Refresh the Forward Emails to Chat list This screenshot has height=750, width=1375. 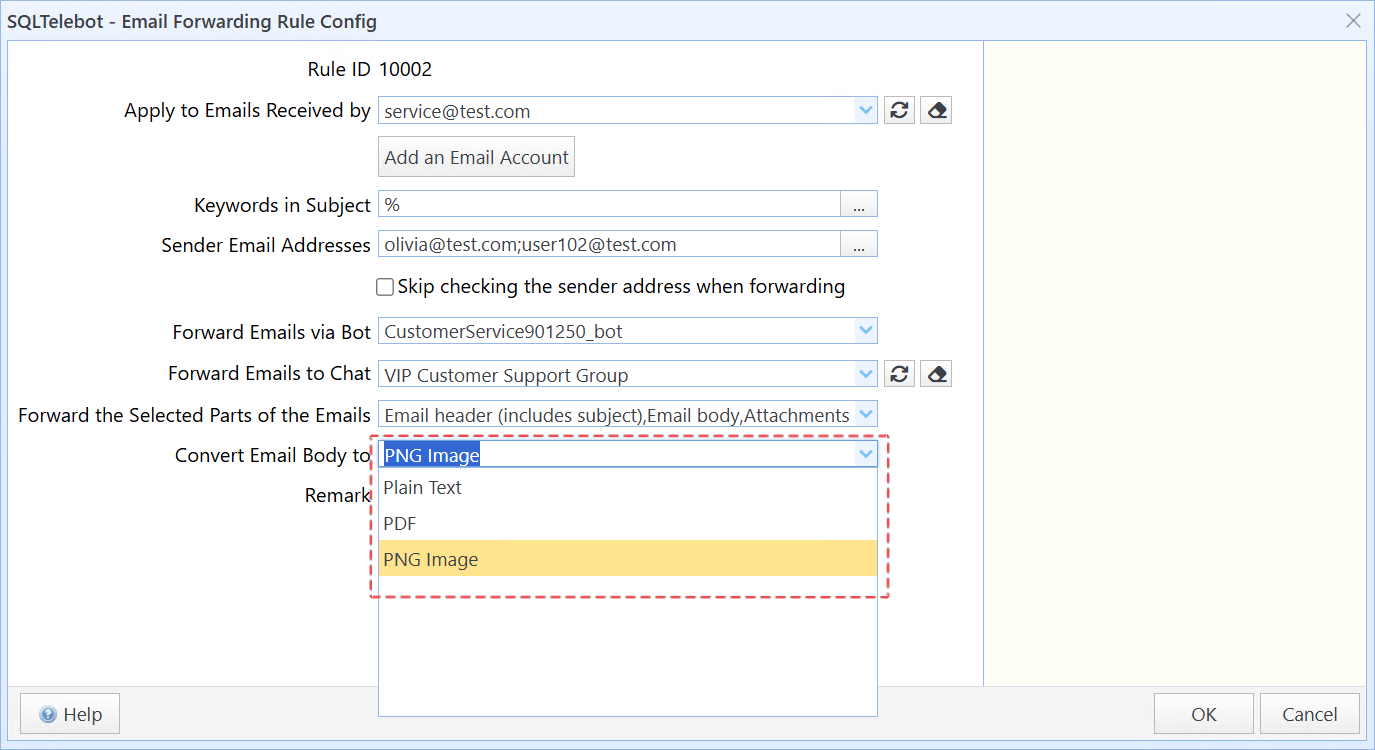899,375
